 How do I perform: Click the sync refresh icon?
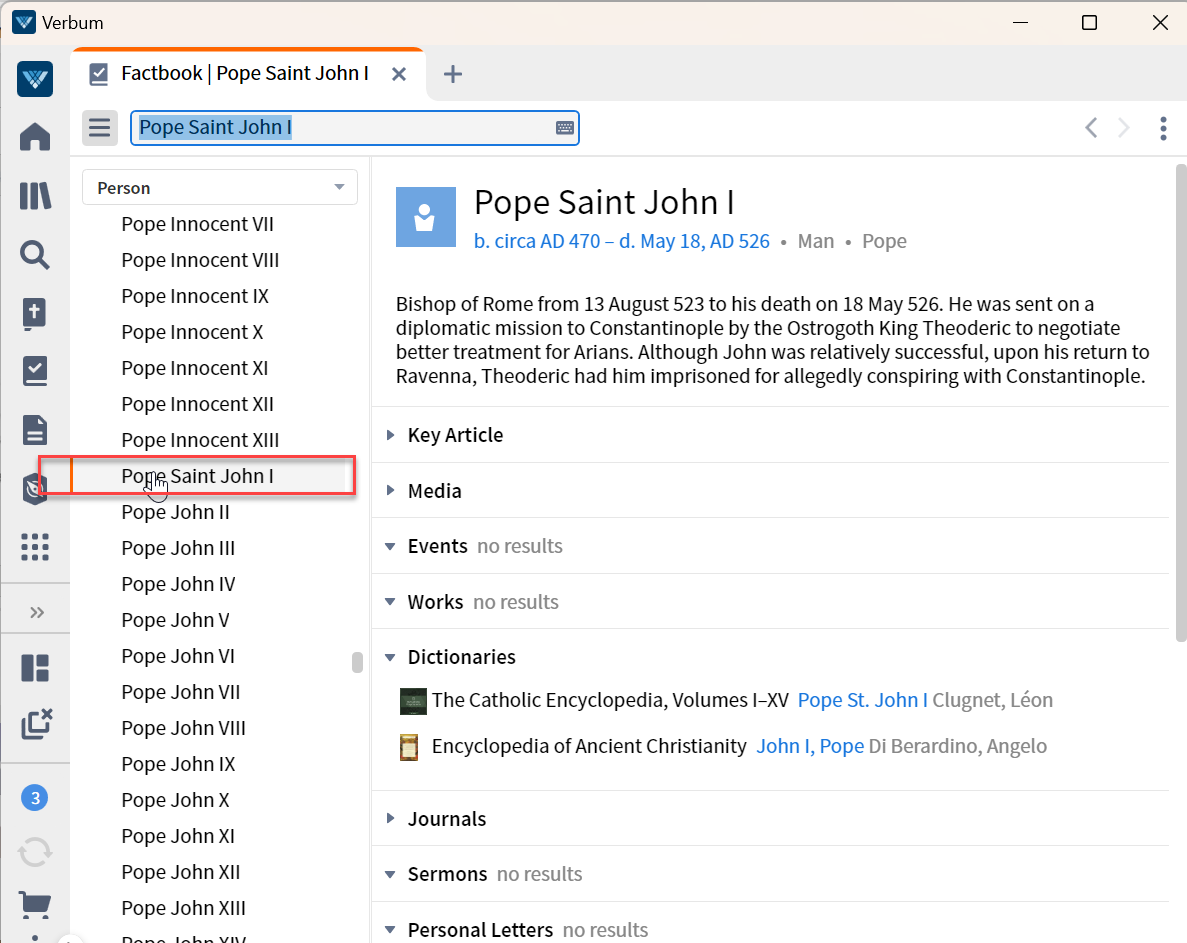pyautogui.click(x=35, y=853)
